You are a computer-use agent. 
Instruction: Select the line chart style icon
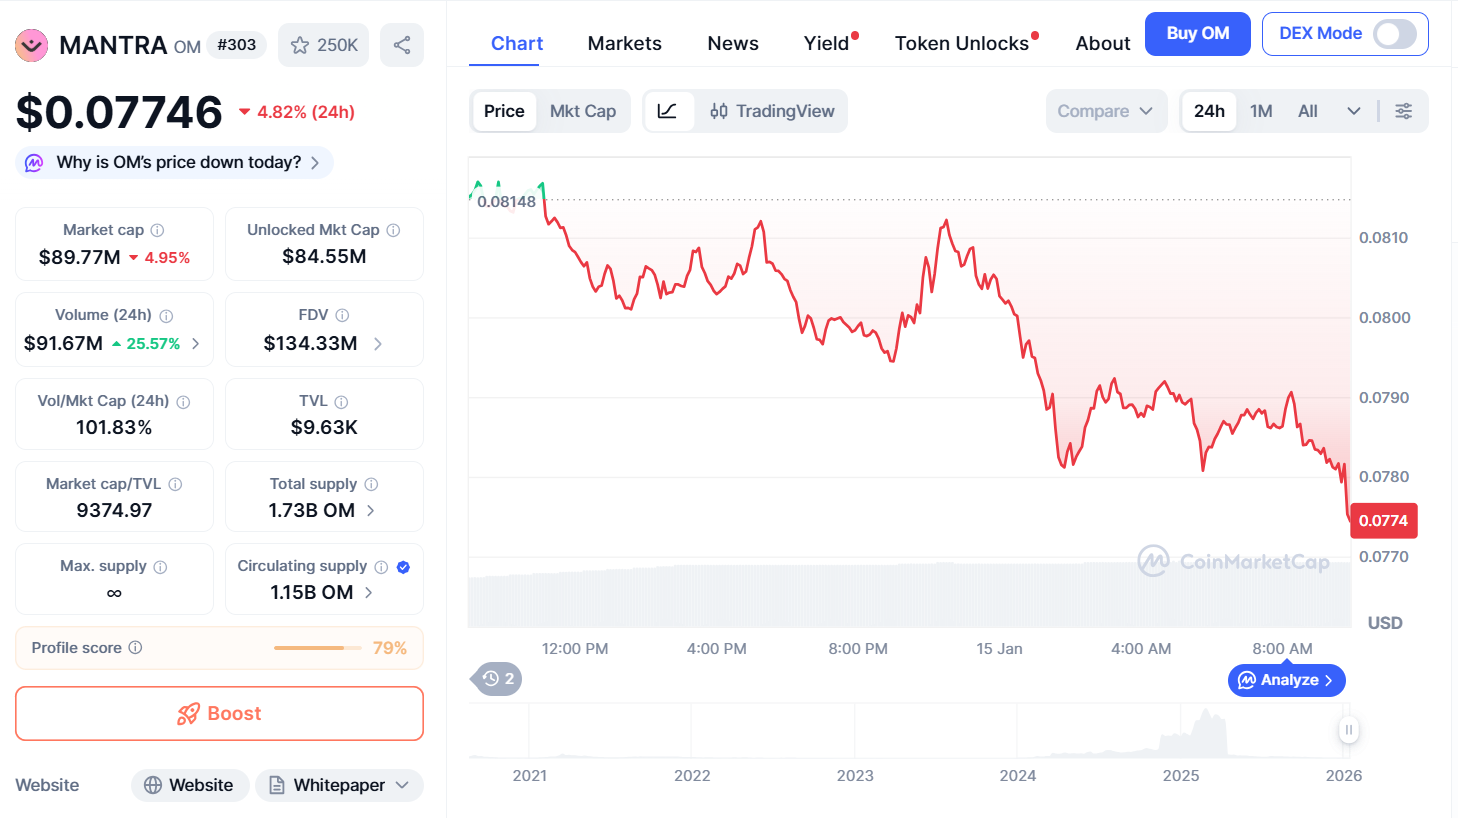[x=668, y=111]
